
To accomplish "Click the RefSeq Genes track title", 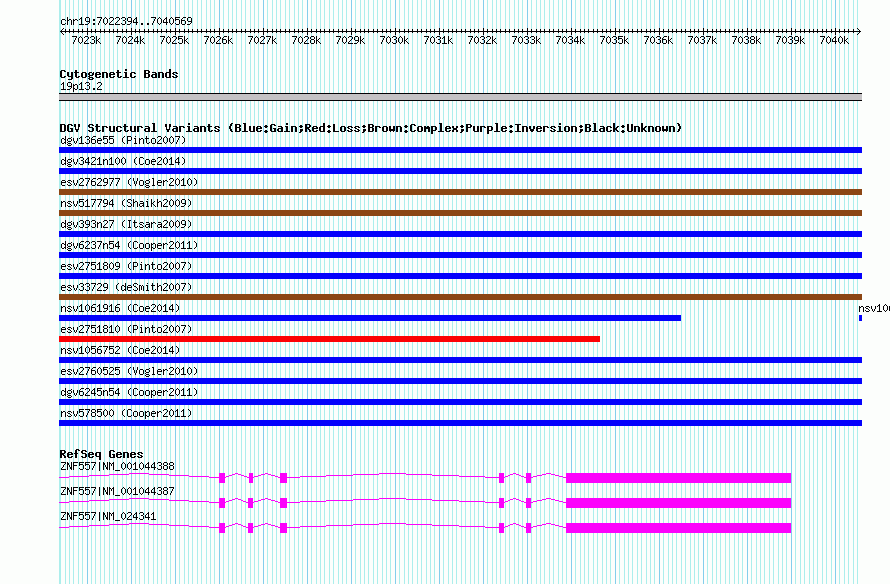I will click(101, 454).
